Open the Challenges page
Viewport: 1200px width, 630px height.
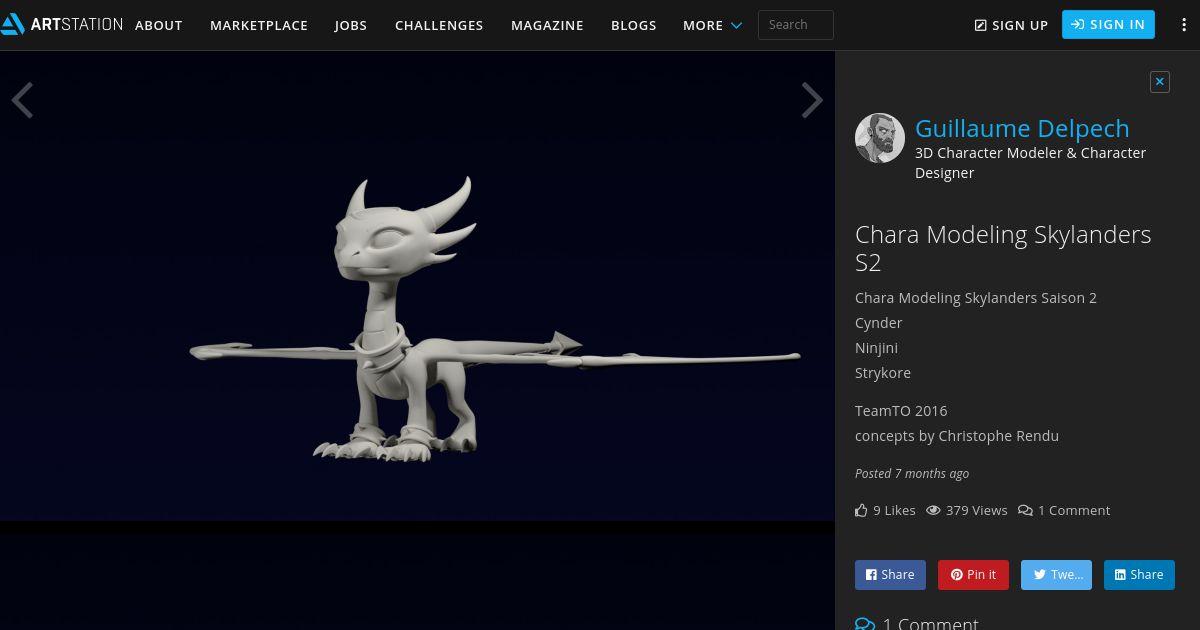coord(439,25)
